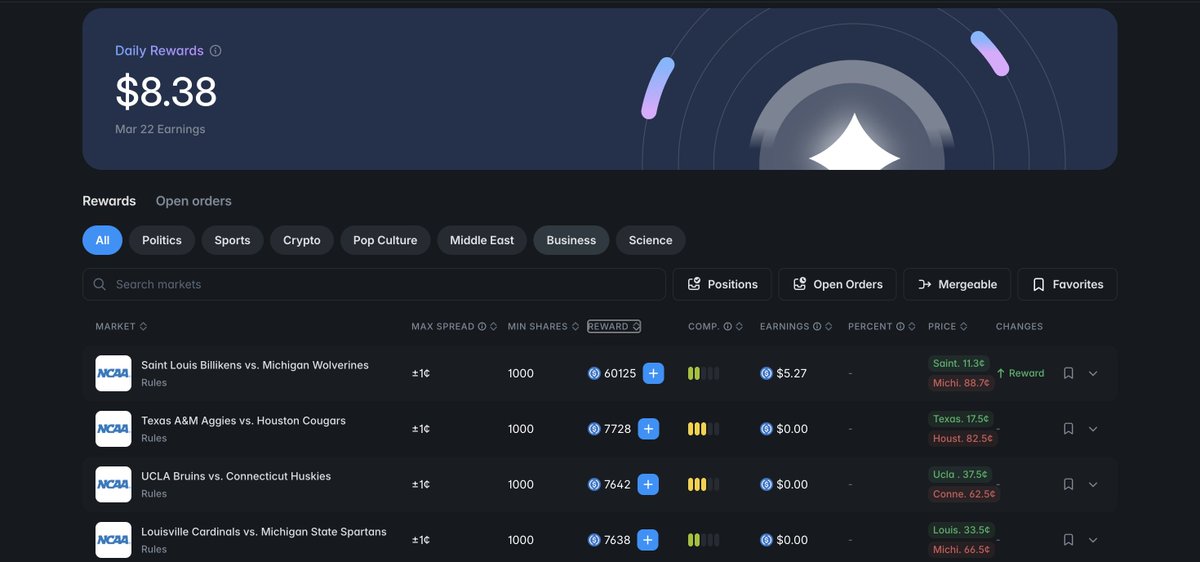
Task: Select the Houst. 82.5¢ price chip
Action: click(963, 439)
